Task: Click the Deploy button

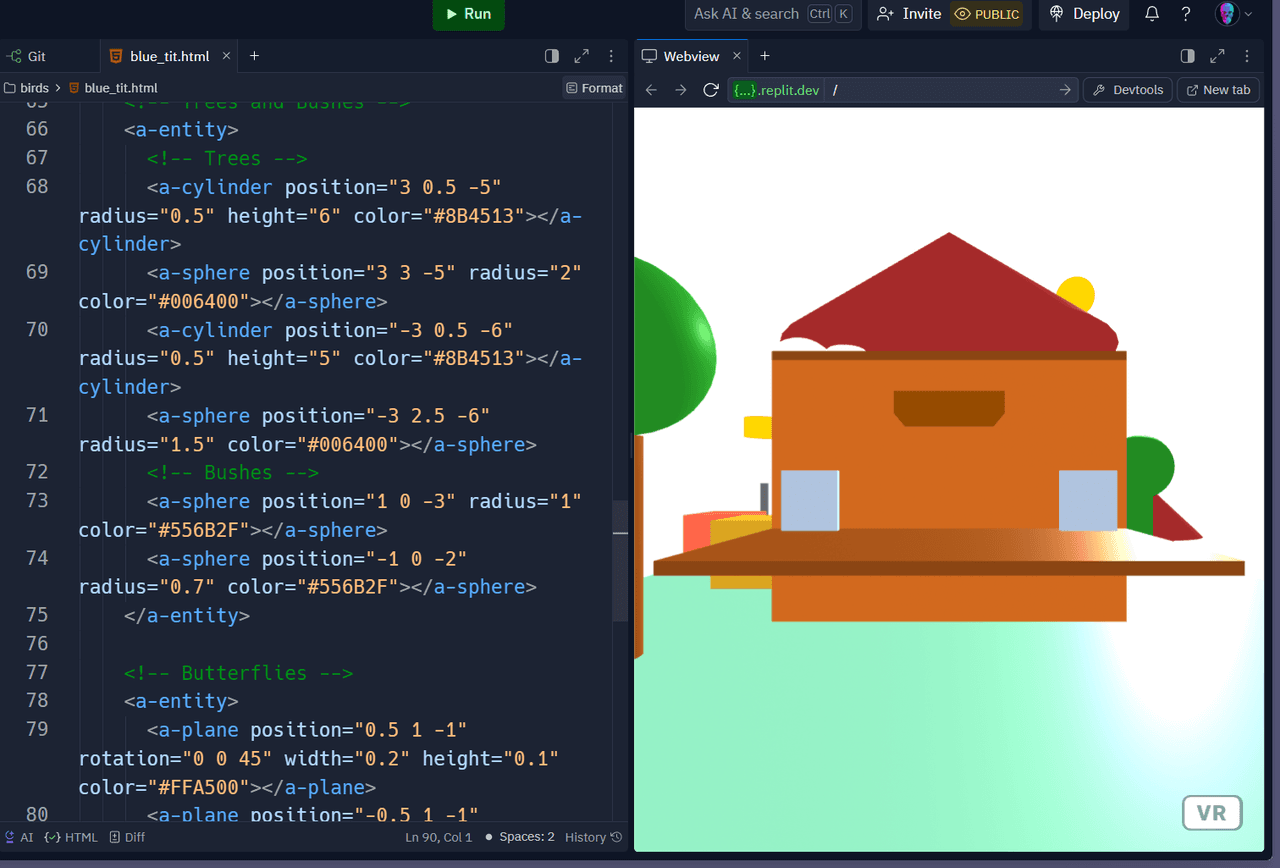Action: pos(1085,14)
